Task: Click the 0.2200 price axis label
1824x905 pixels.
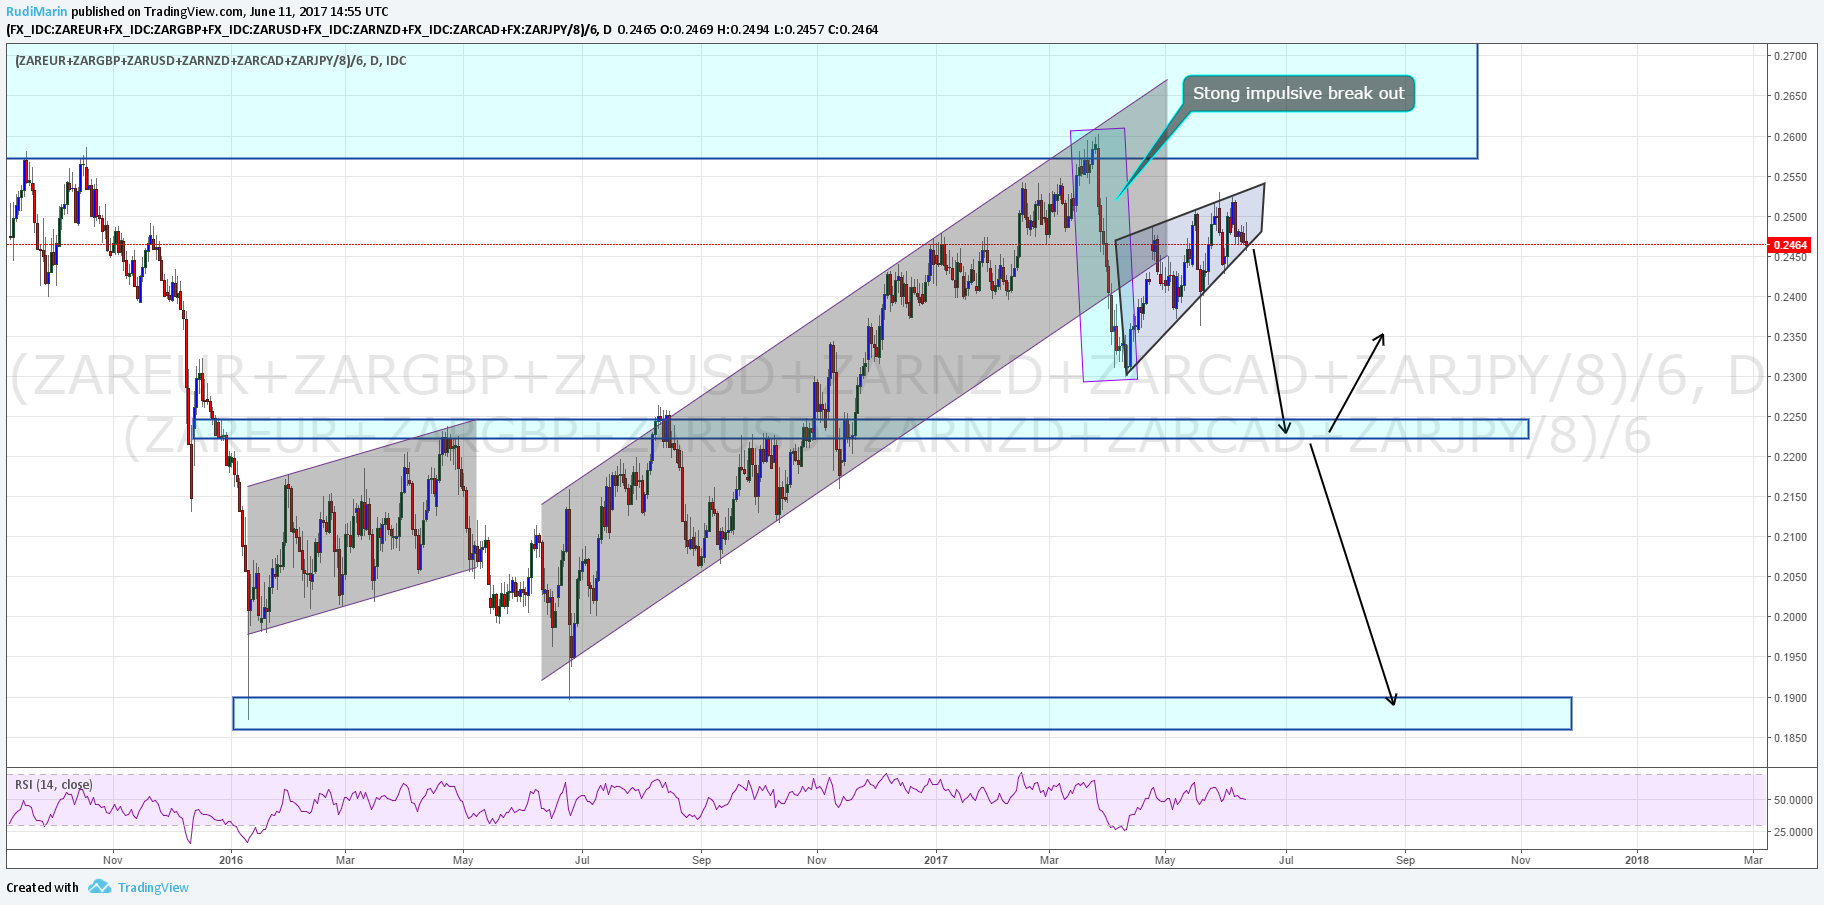Action: click(1790, 457)
